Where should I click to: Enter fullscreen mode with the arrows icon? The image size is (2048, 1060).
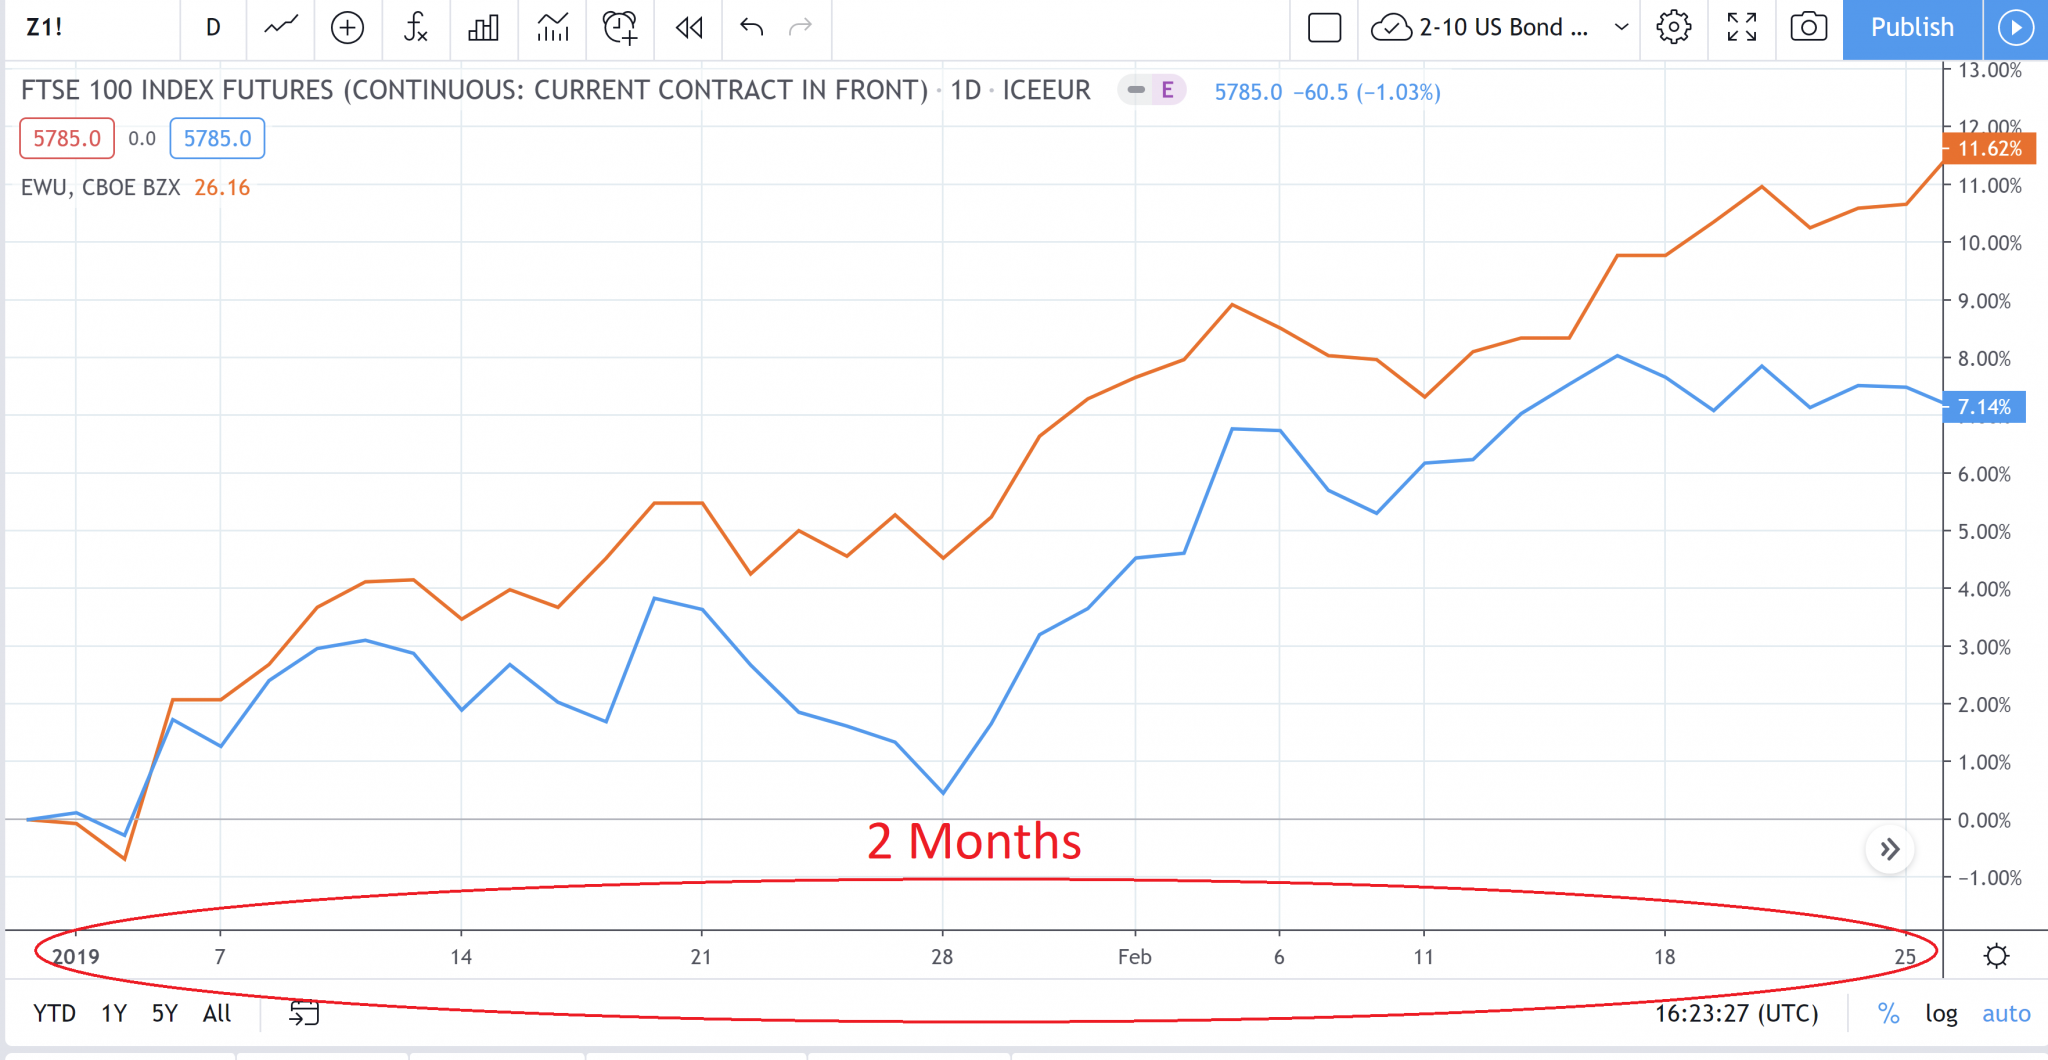(1741, 28)
